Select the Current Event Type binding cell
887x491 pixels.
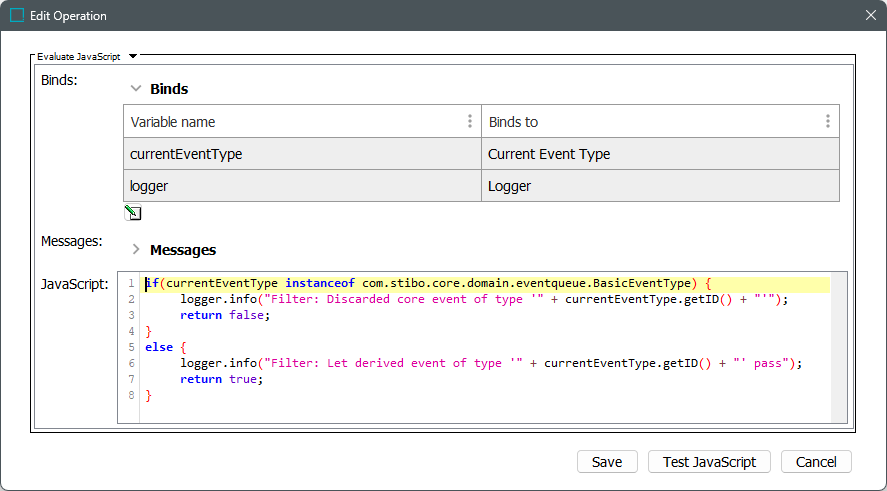click(660, 154)
